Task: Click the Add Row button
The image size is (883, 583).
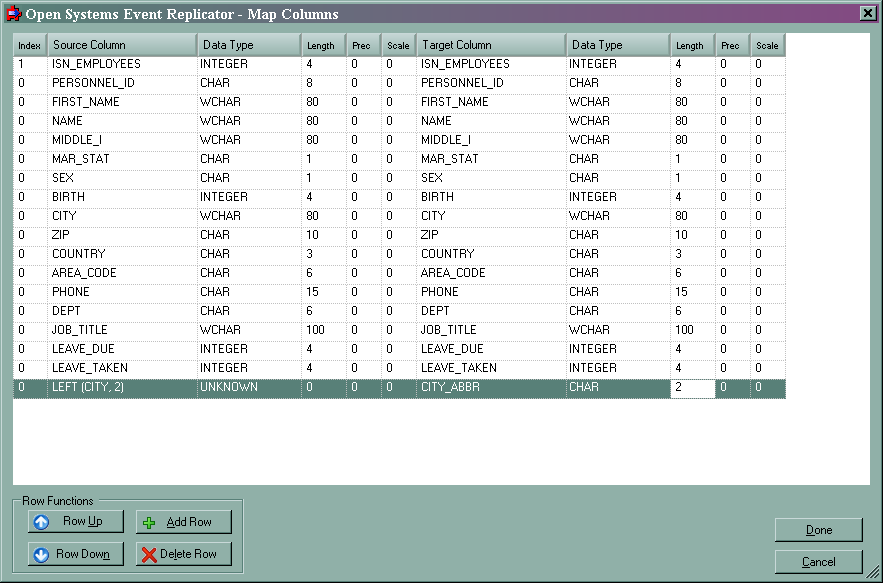Action: click(x=183, y=522)
